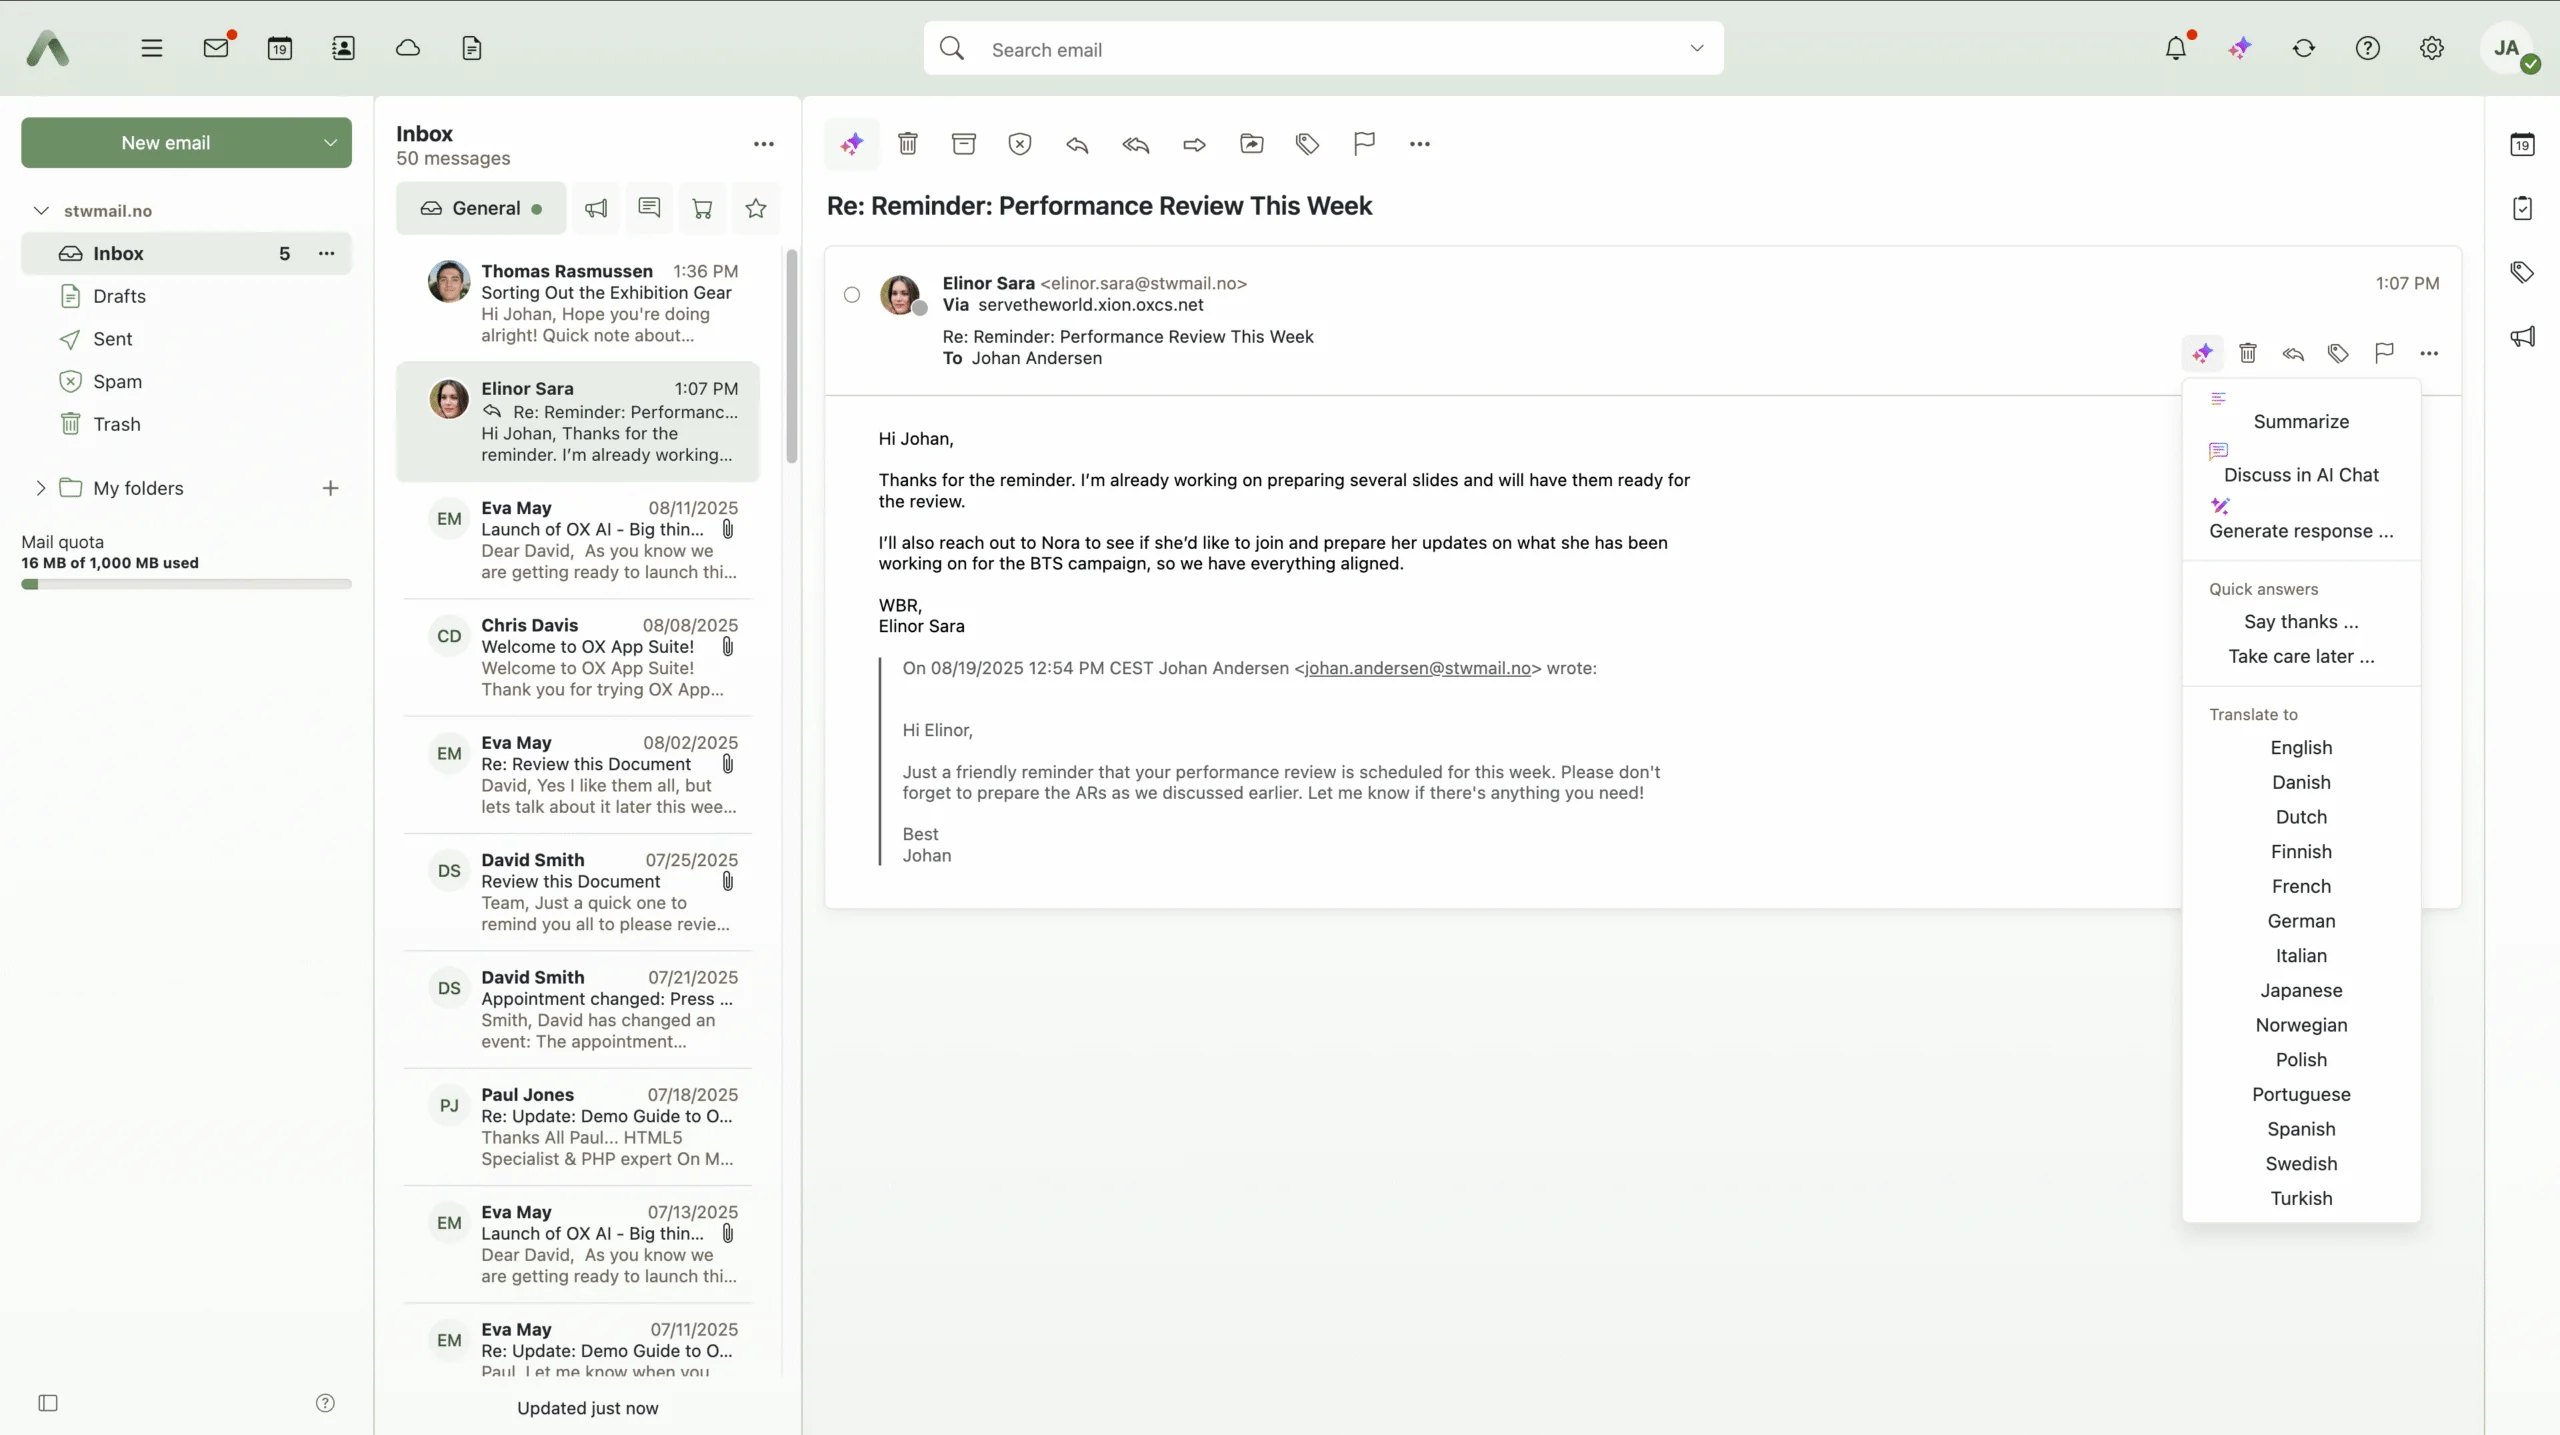Click the notifications bell icon
This screenshot has height=1435, width=2560.
click(x=2176, y=48)
